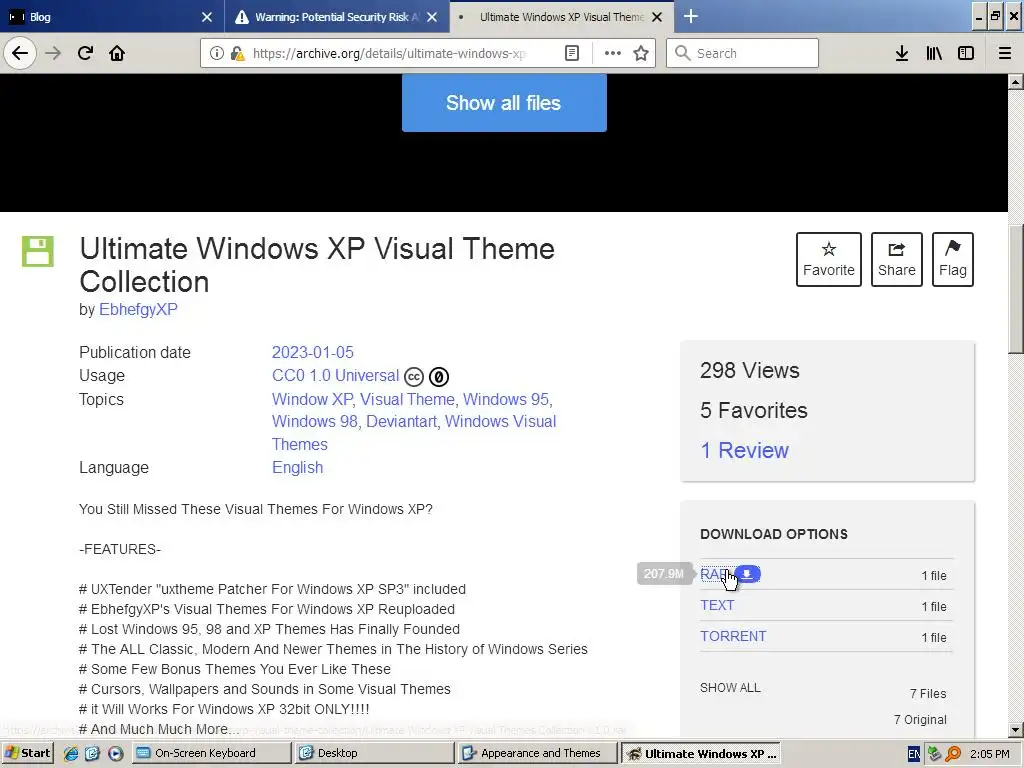This screenshot has width=1024, height=768.
Task: Open a new browser tab
Action: pyautogui.click(x=690, y=16)
